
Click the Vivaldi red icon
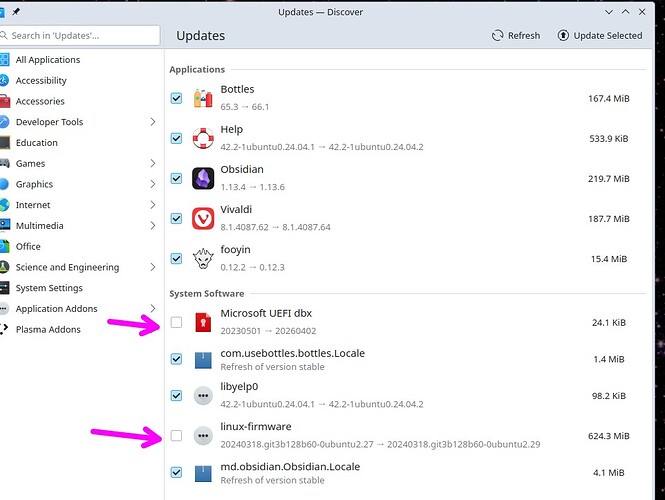203,218
